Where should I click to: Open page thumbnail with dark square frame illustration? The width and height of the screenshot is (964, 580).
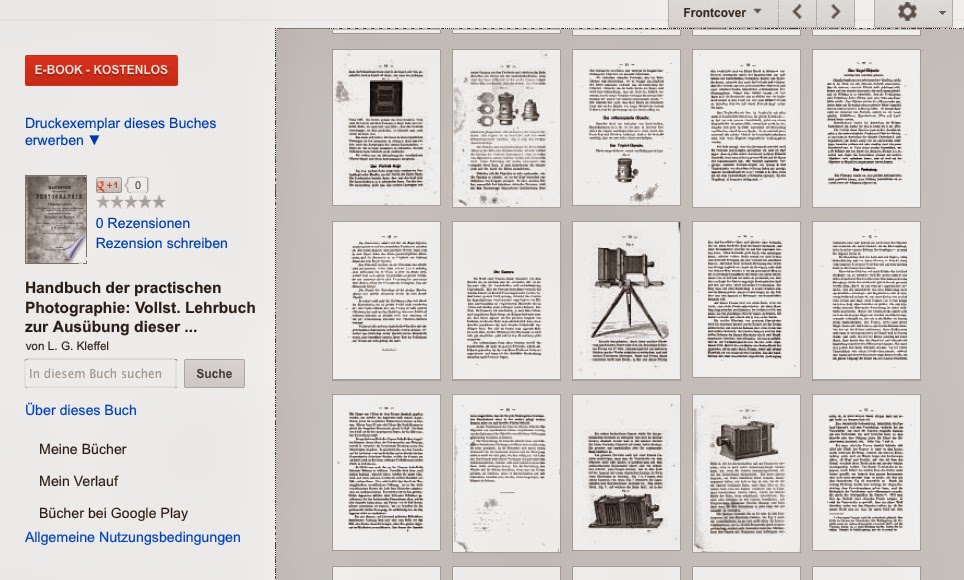pyautogui.click(x=386, y=127)
